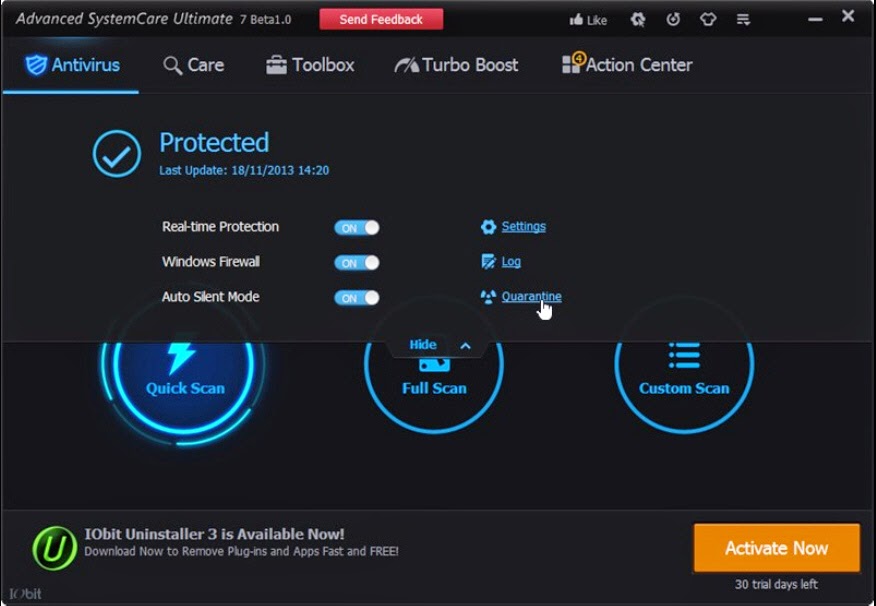
Task: Open the IObit Uninstaller 3 promotion text
Action: (x=241, y=542)
